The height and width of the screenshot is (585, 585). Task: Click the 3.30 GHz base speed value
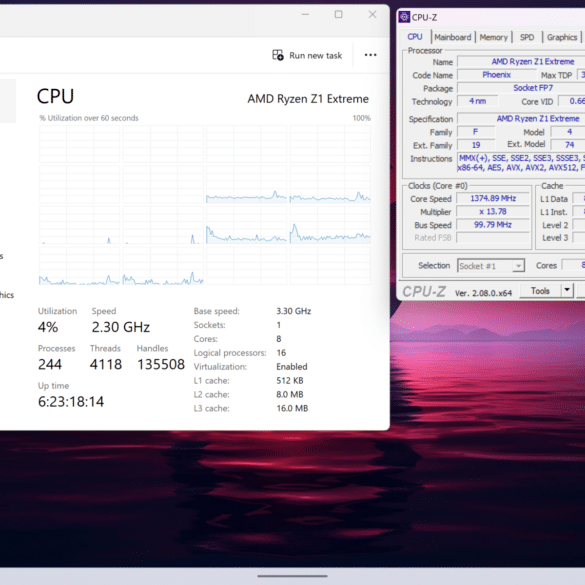coord(294,311)
